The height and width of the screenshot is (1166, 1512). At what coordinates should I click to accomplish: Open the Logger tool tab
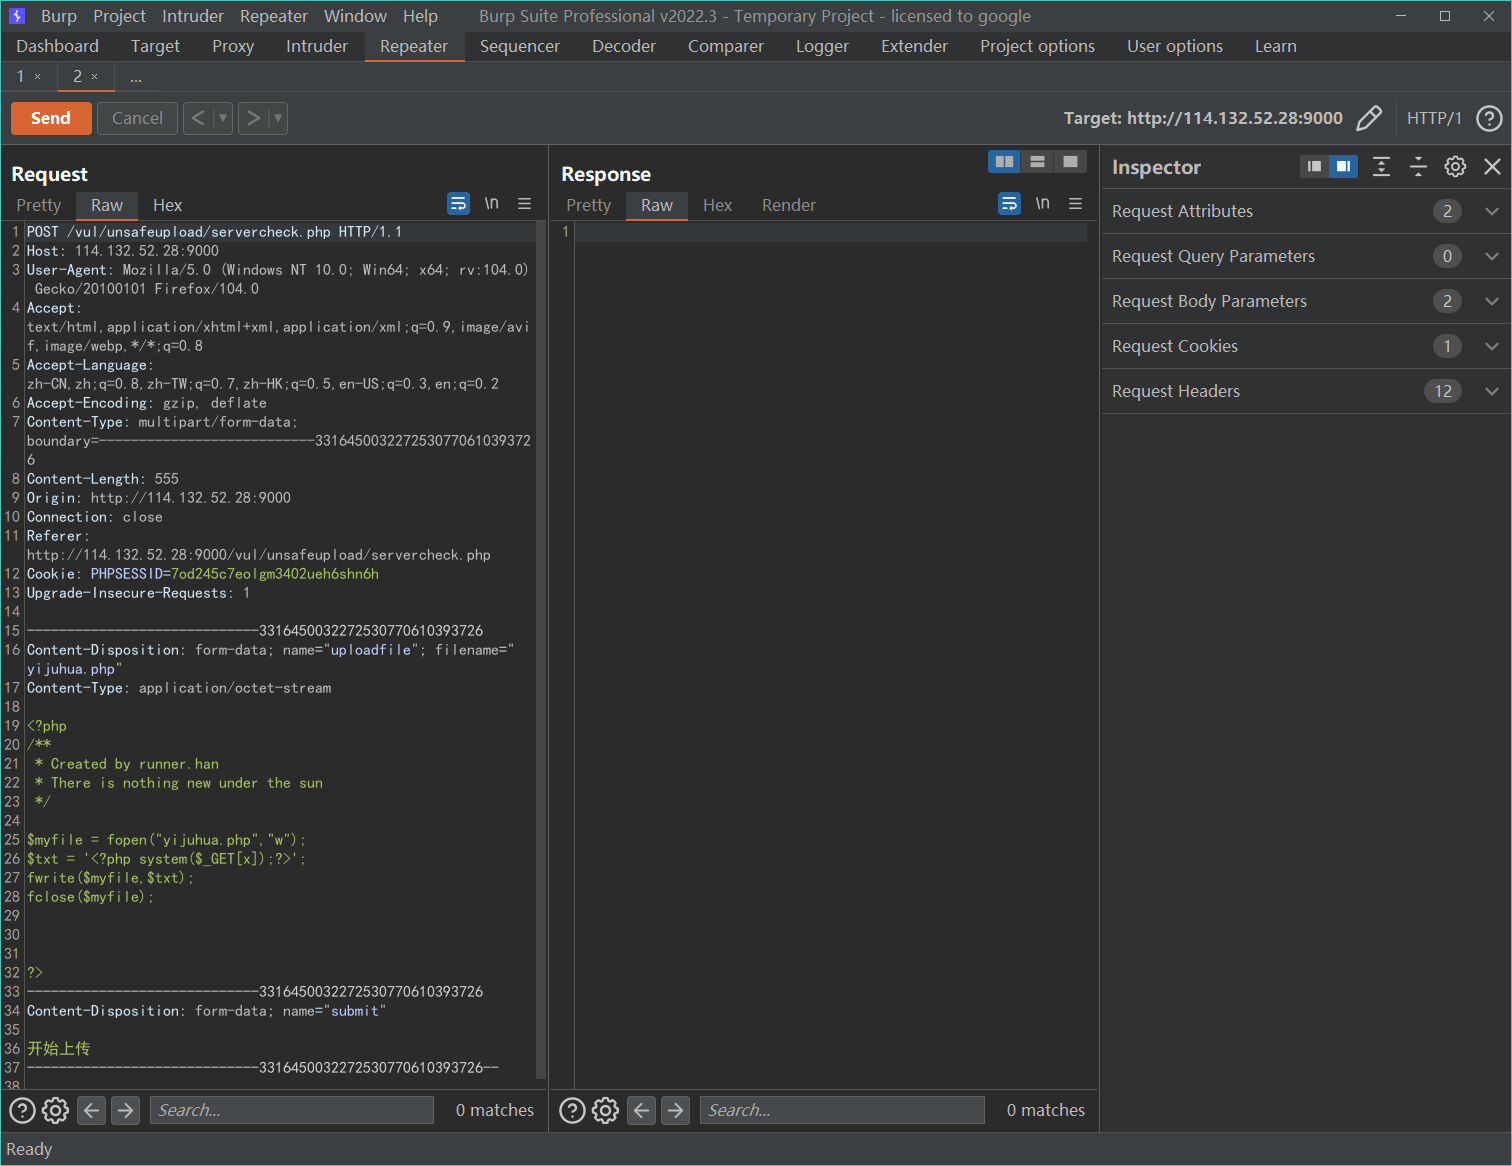coord(822,46)
